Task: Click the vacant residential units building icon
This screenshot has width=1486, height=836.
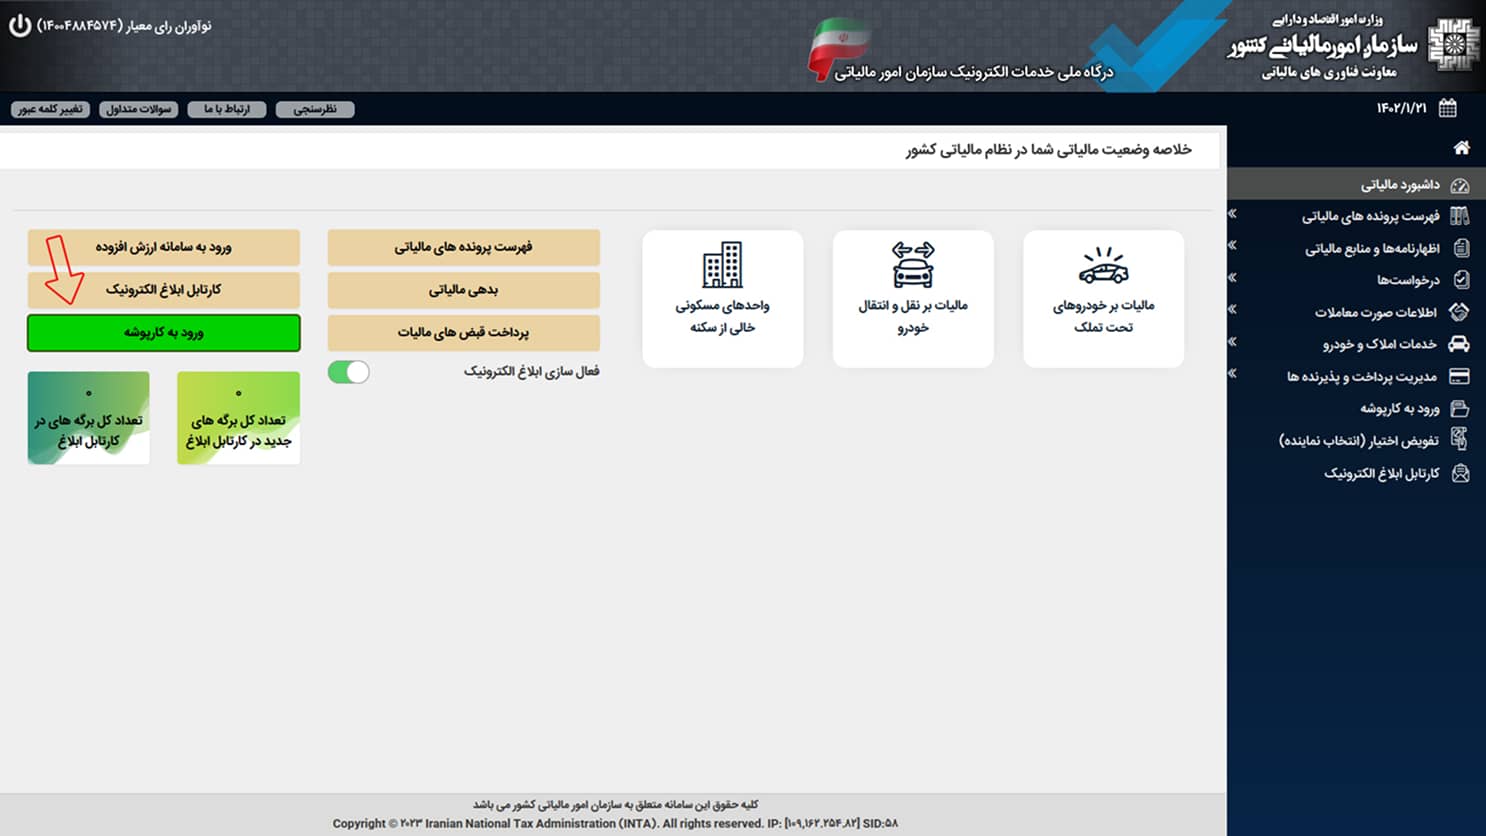Action: pyautogui.click(x=722, y=265)
